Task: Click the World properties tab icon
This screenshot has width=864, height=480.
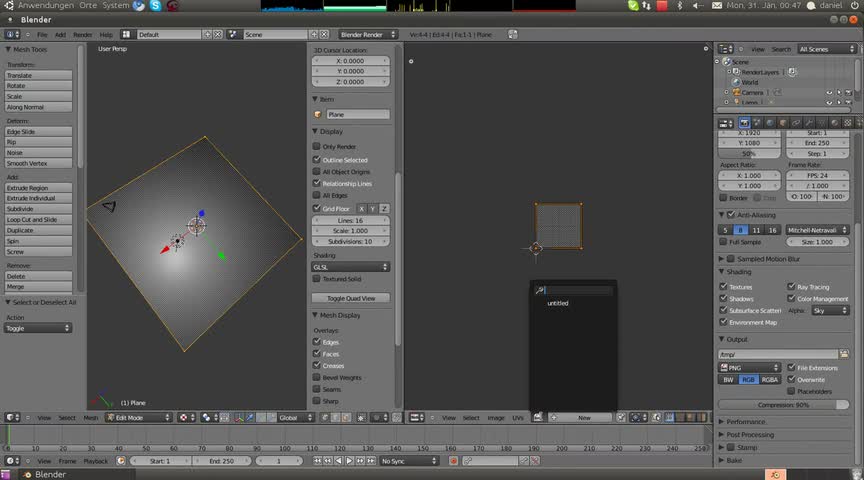Action: point(771,122)
